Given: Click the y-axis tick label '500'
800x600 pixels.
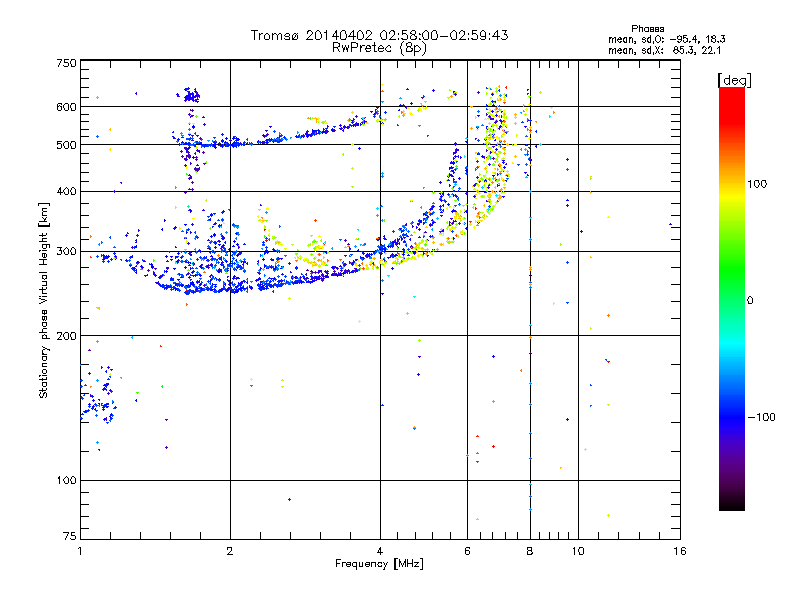Looking at the screenshot, I should (66, 145).
